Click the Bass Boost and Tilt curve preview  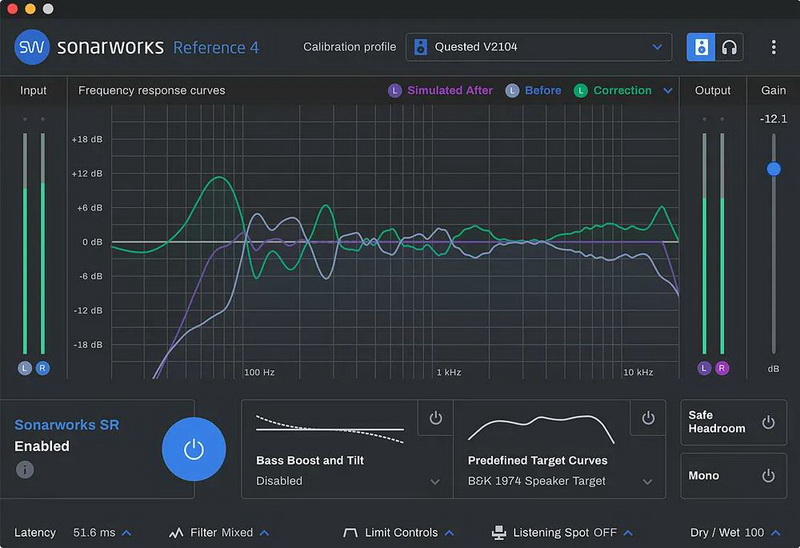pyautogui.click(x=330, y=429)
